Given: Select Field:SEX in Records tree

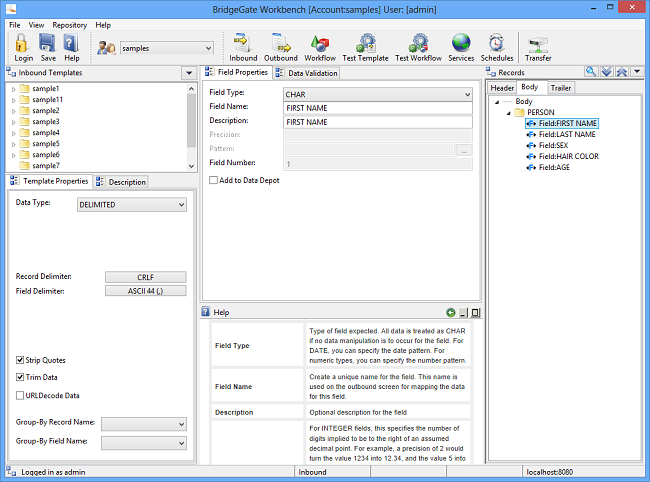Looking at the screenshot, I should point(553,145).
